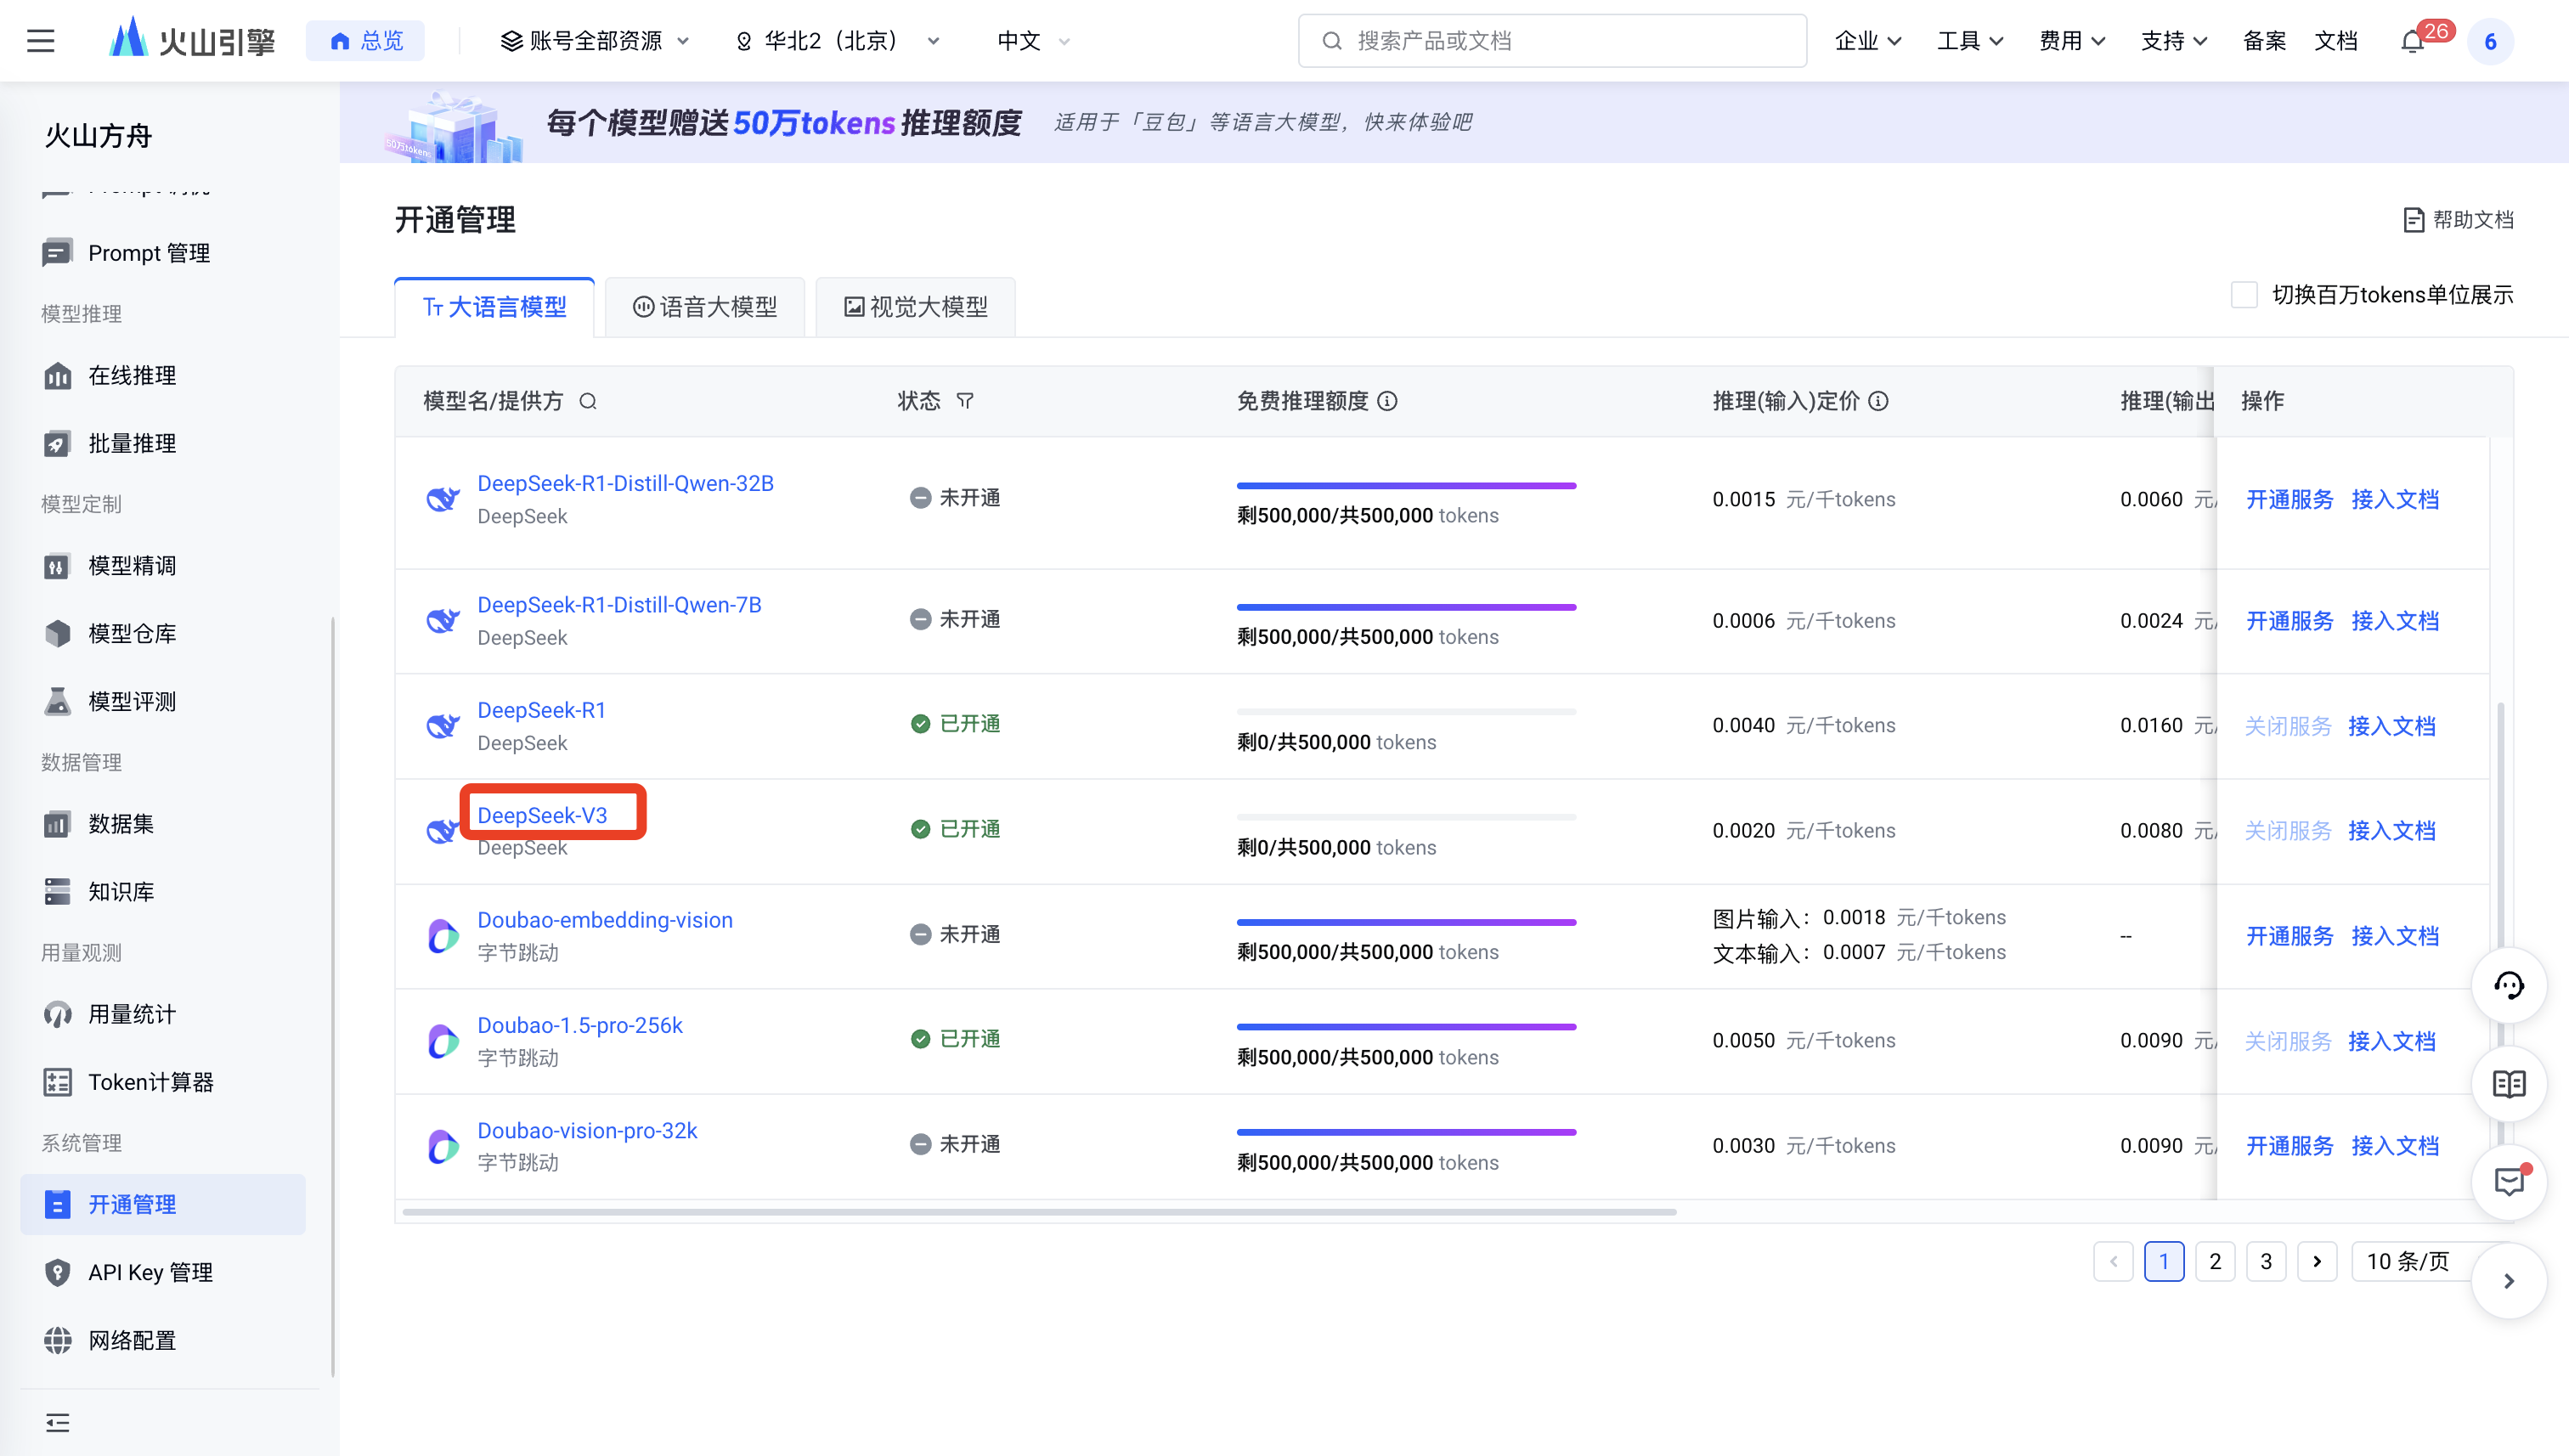Expand the floating panel right-arrow button
2569x1456 pixels.
[2508, 1281]
